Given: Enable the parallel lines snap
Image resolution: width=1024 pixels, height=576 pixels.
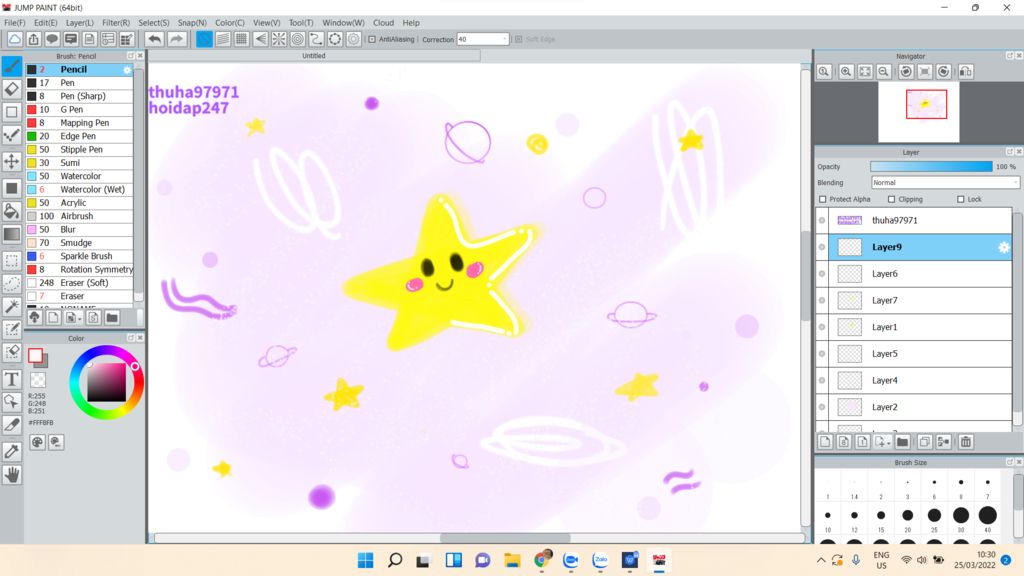Looking at the screenshot, I should (x=223, y=39).
